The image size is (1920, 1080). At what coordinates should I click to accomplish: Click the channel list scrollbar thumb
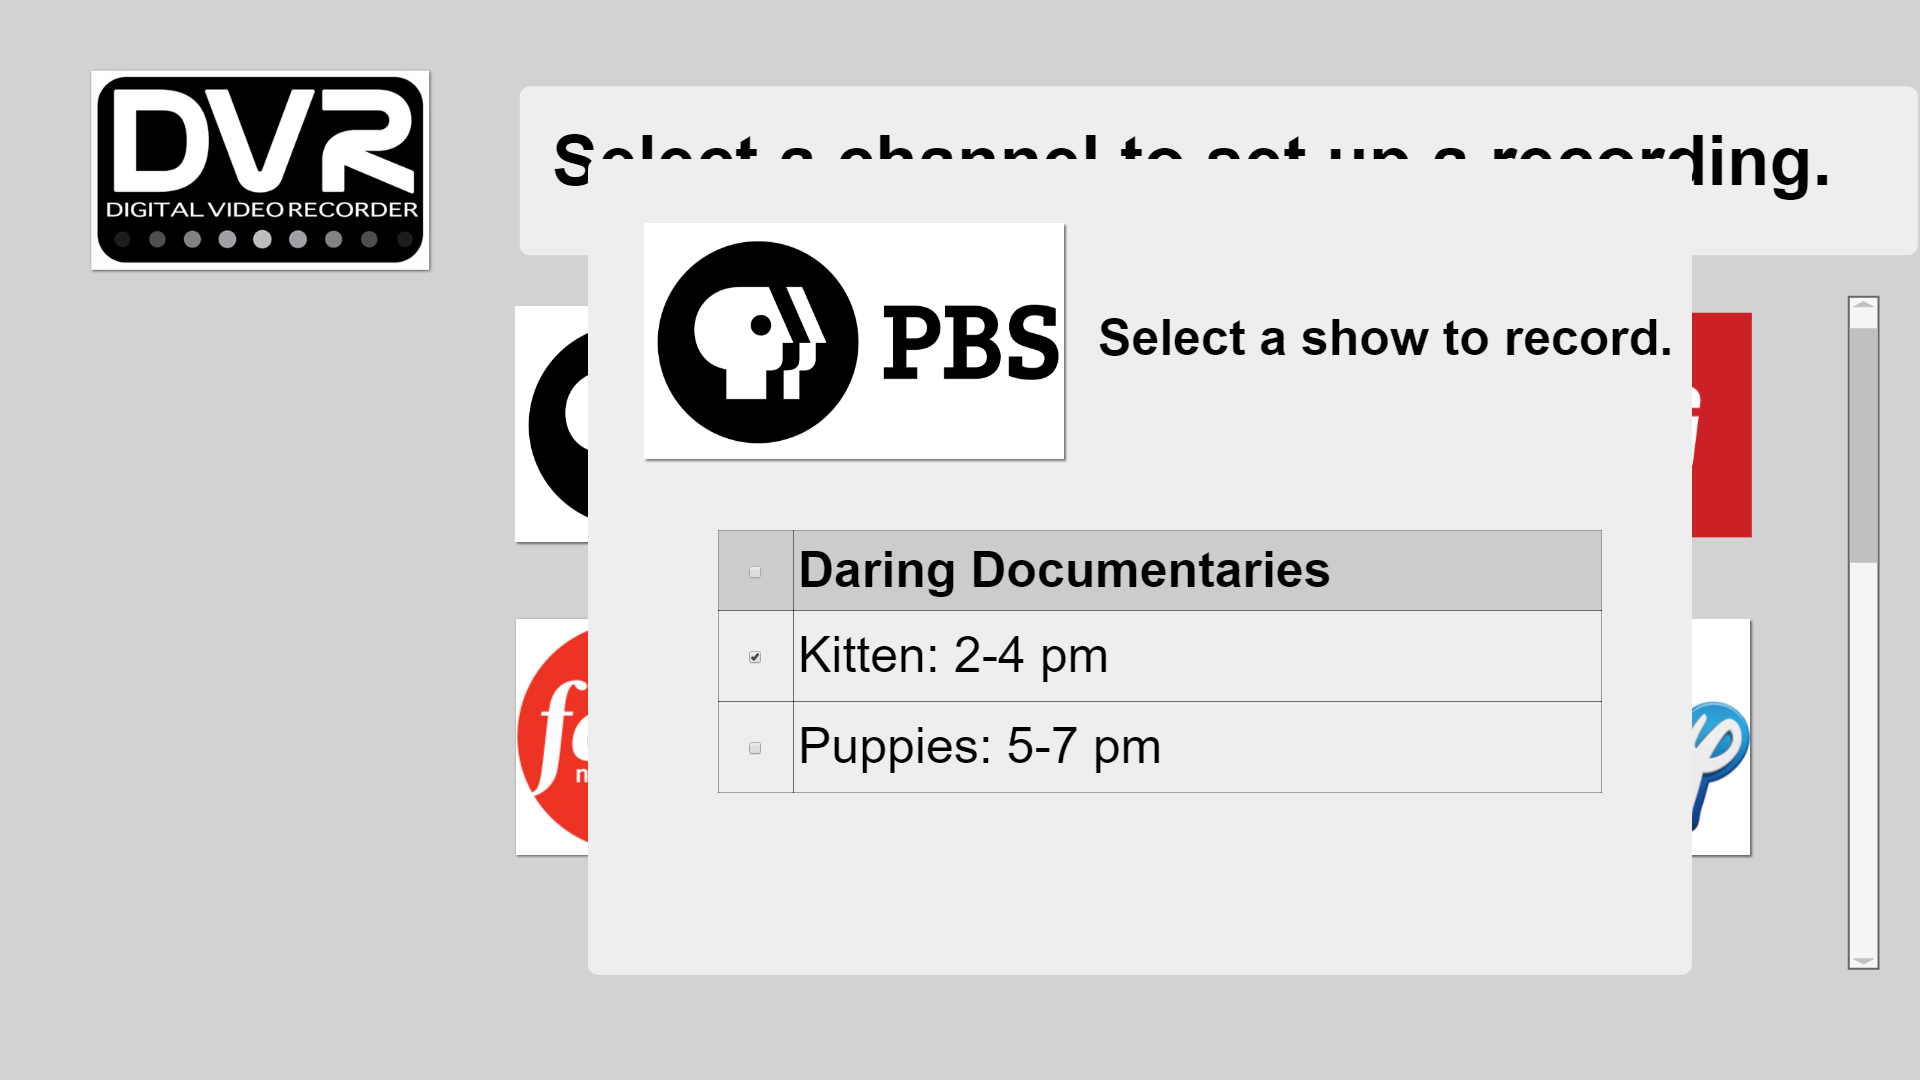(1863, 445)
